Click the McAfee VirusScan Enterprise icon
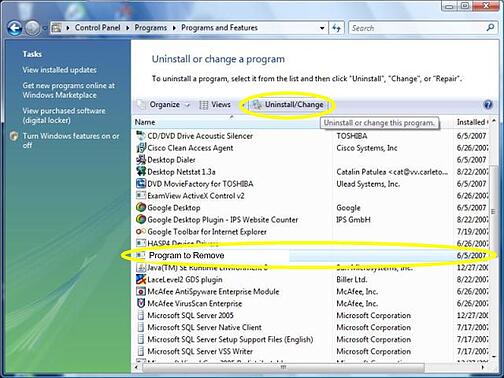This screenshot has width=504, height=378. 141,303
